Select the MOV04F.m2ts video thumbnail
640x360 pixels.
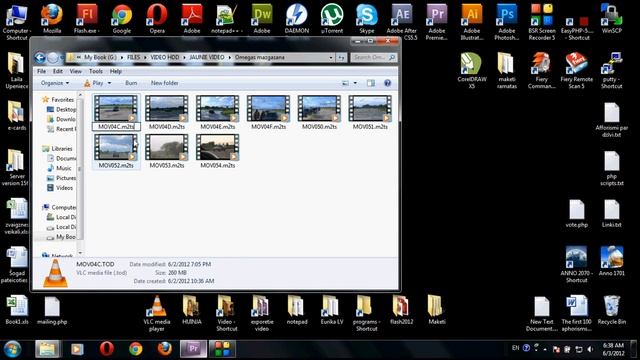pos(268,109)
